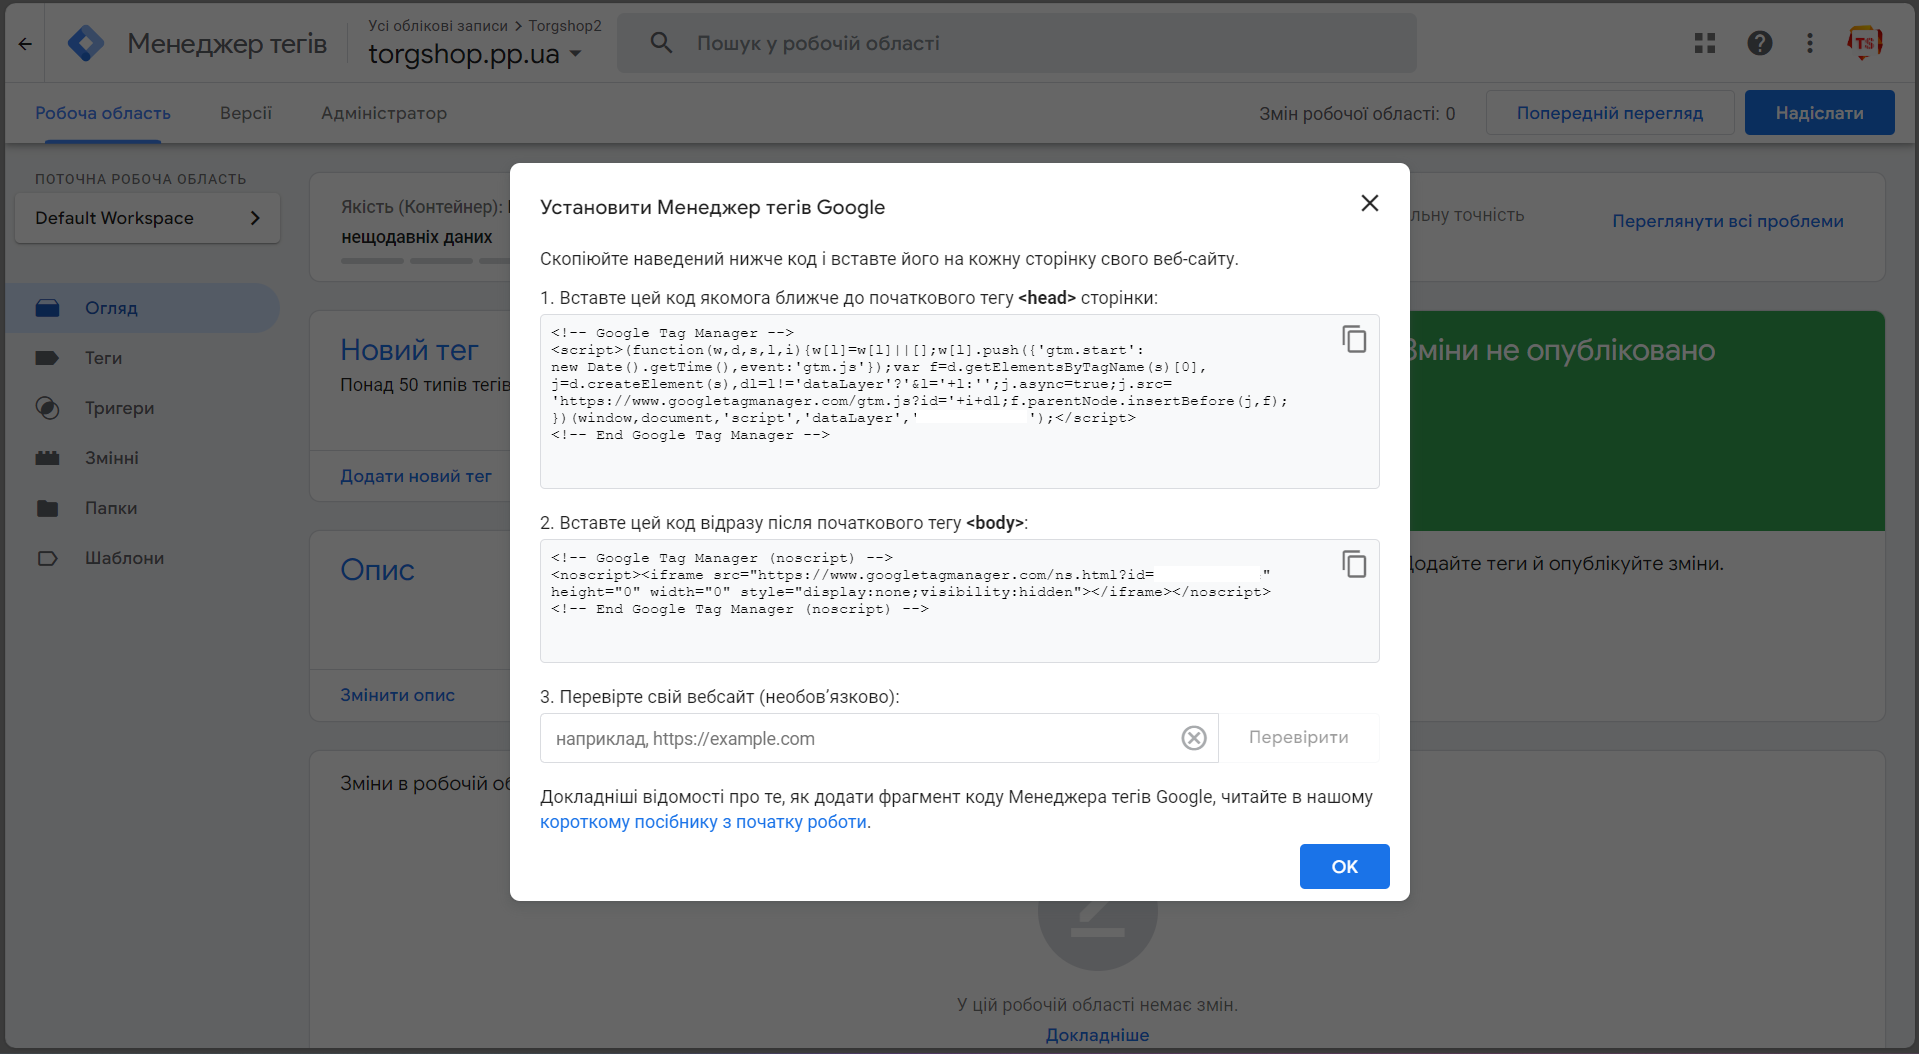The image size is (1919, 1054).
Task: Click Змінити опис link
Action: (397, 695)
